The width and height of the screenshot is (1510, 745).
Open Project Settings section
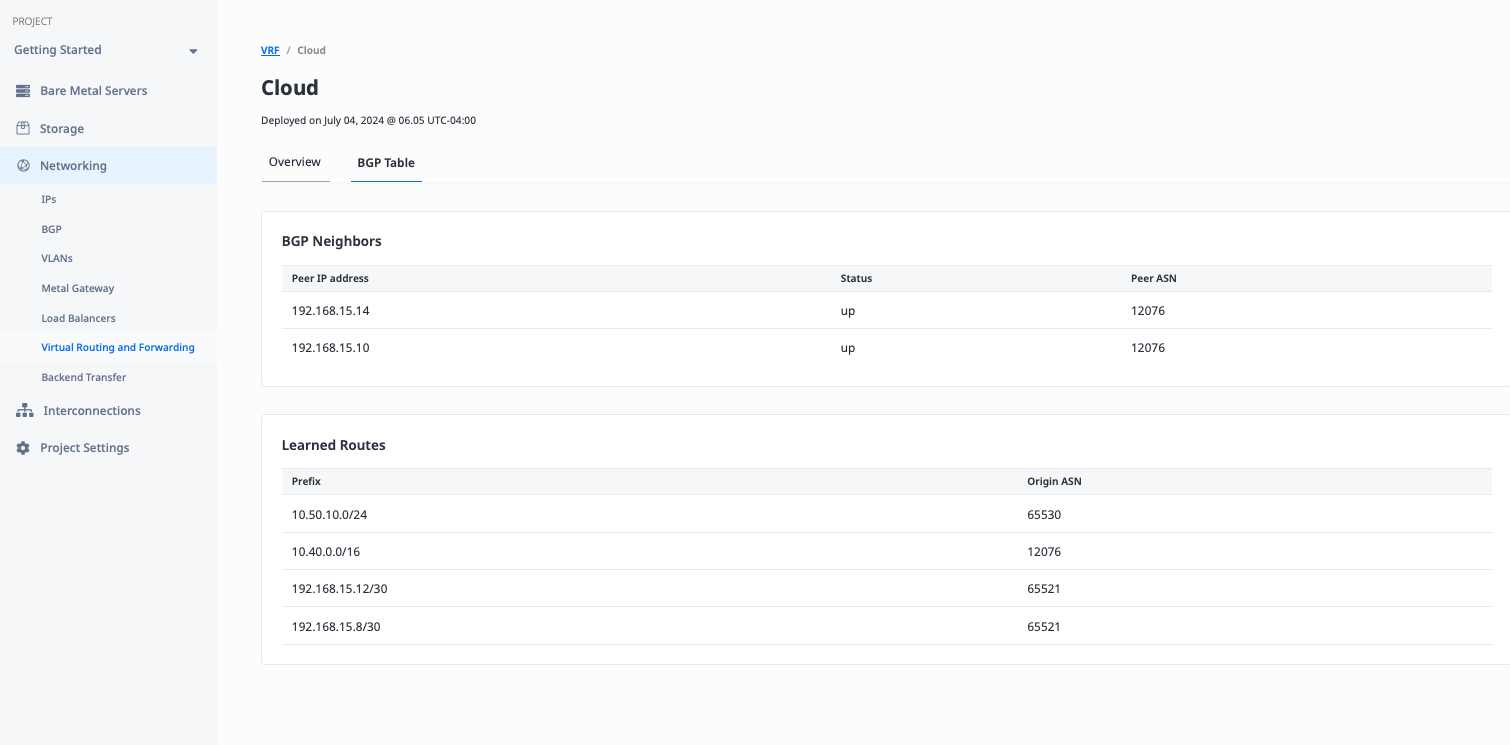coord(85,448)
